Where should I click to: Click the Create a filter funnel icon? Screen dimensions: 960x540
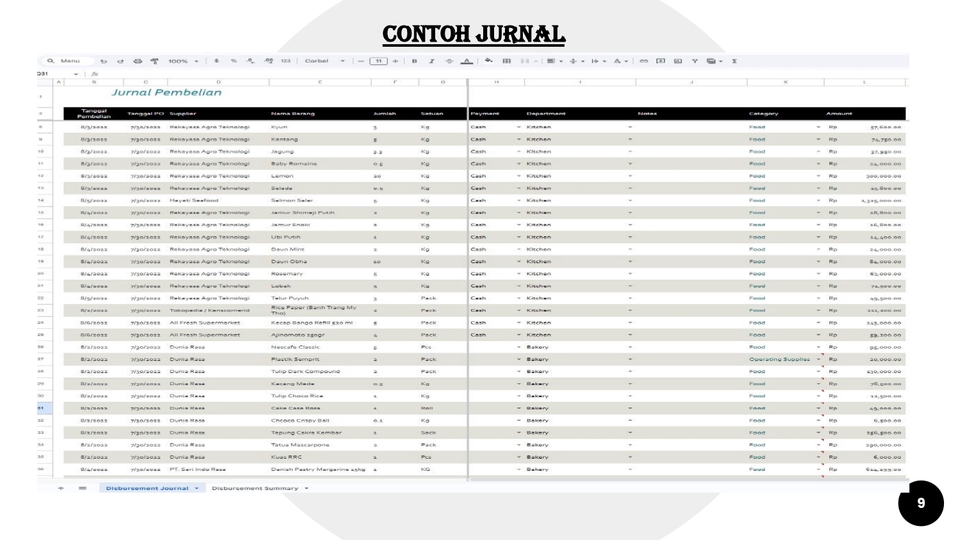pyautogui.click(x=695, y=61)
